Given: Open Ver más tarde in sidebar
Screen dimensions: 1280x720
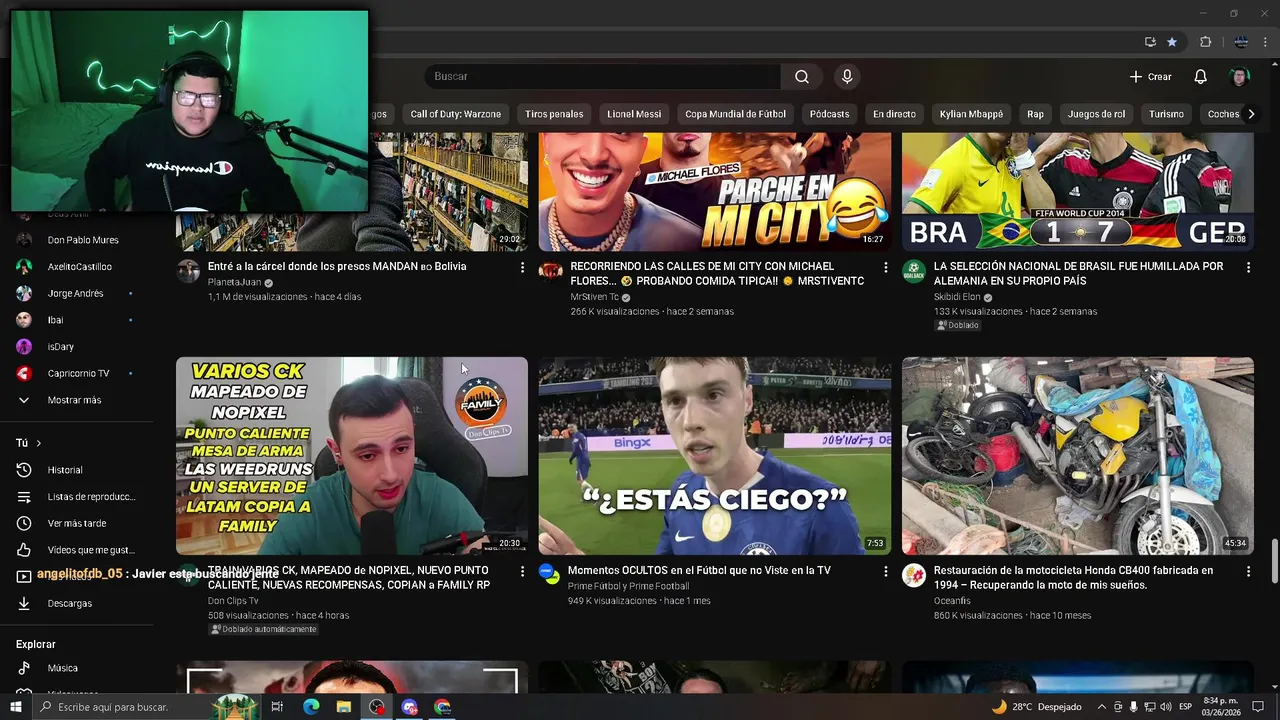Looking at the screenshot, I should pos(77,523).
